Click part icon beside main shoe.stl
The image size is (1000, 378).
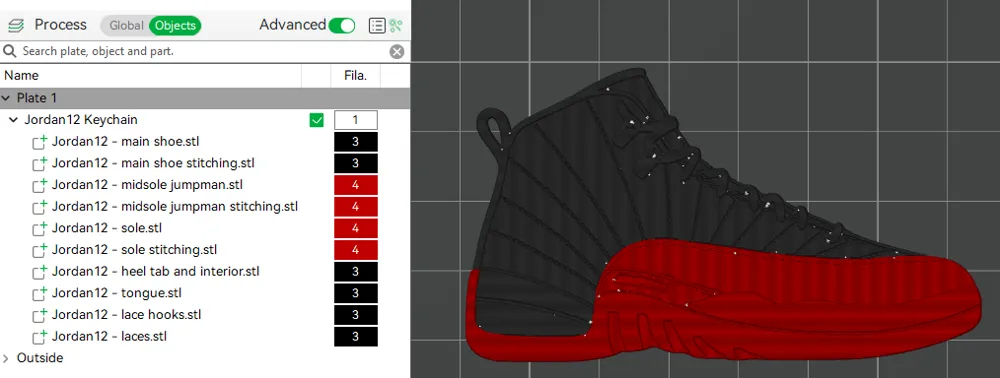(x=40, y=142)
